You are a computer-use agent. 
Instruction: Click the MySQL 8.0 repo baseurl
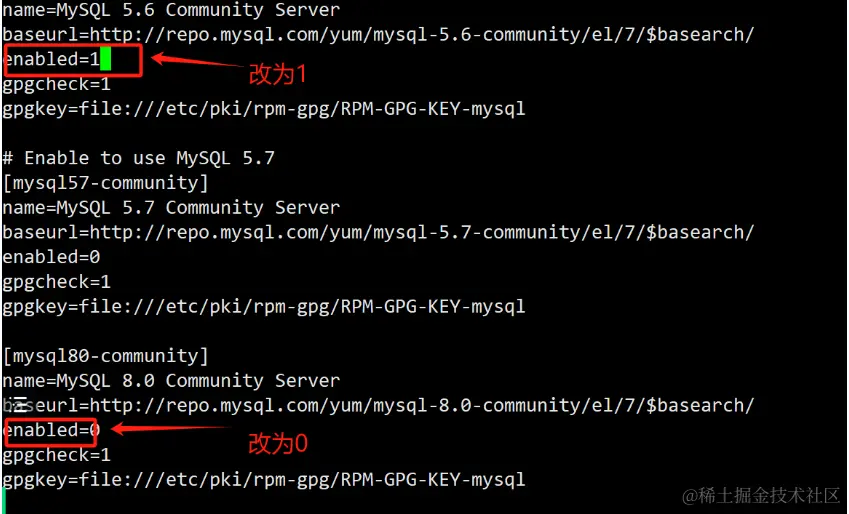click(x=378, y=405)
